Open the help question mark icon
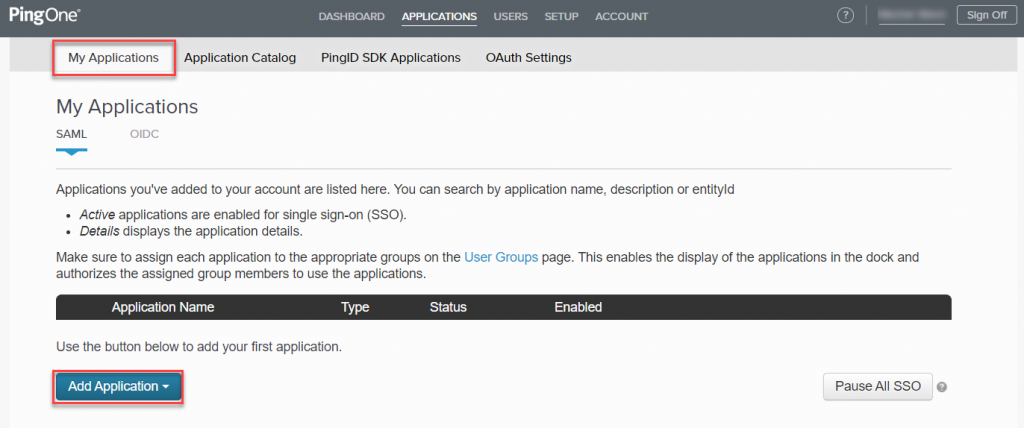Screen dimensions: 1024x428 (x=845, y=16)
